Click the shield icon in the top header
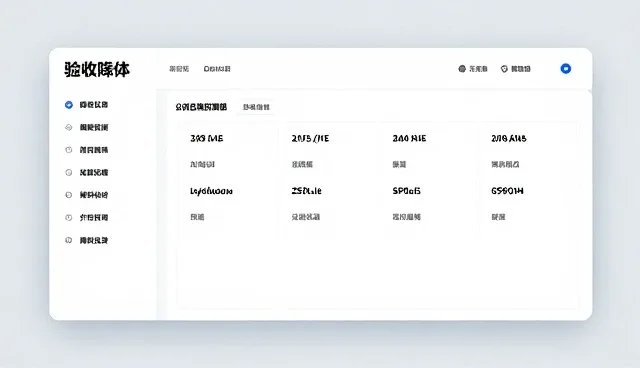 (x=504, y=69)
